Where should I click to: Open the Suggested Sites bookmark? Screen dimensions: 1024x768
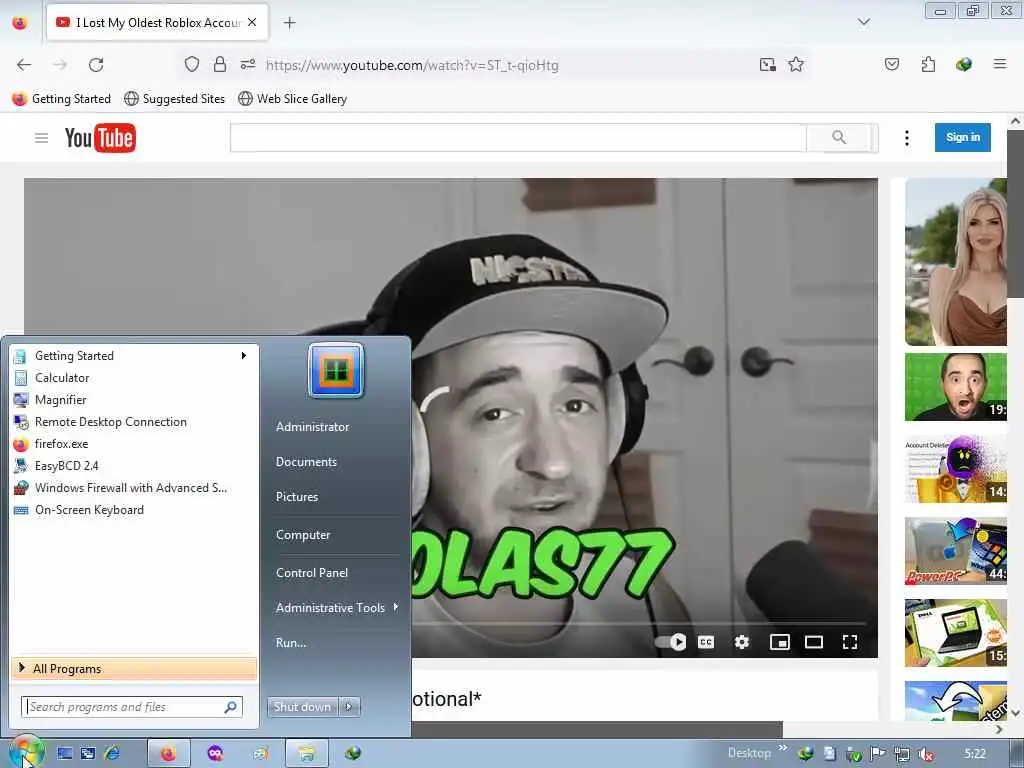pyautogui.click(x=174, y=99)
